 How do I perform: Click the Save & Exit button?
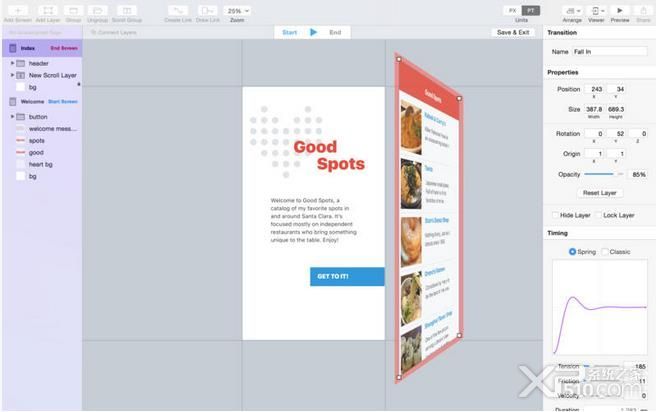(513, 32)
